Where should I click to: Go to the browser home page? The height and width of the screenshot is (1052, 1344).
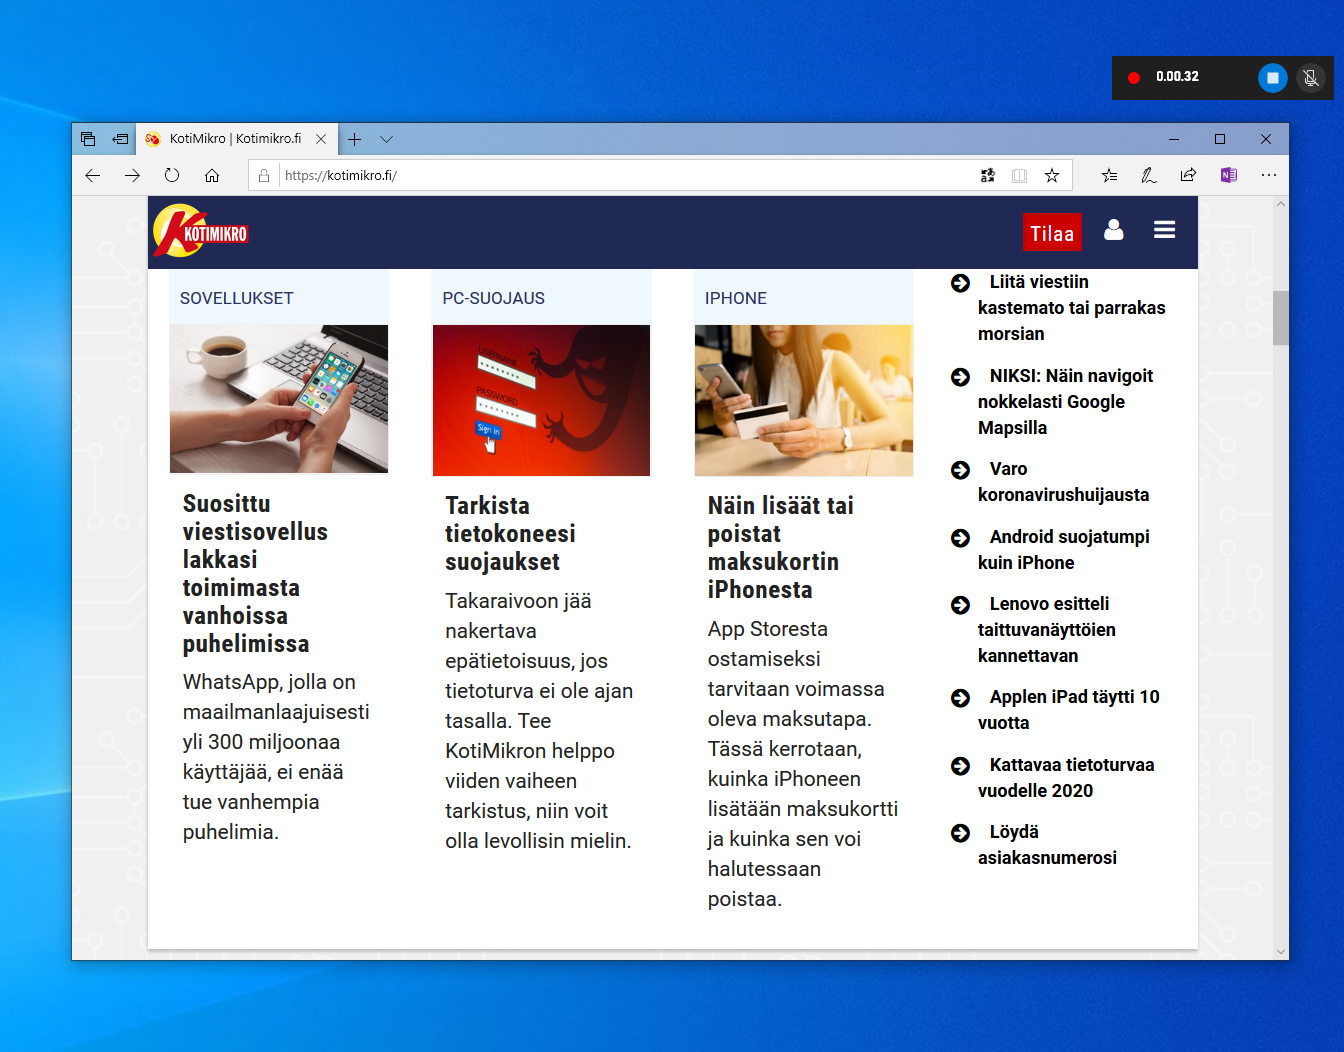pos(211,175)
